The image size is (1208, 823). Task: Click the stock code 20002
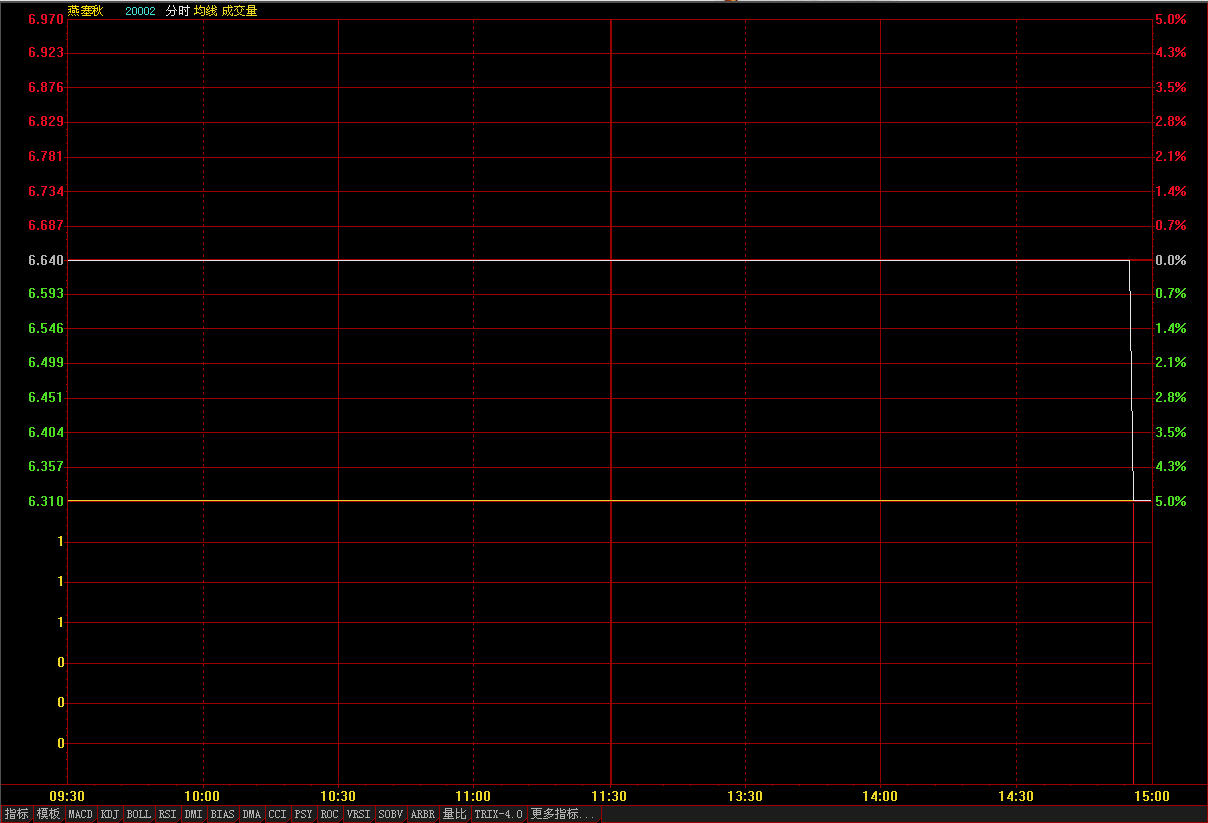(140, 11)
